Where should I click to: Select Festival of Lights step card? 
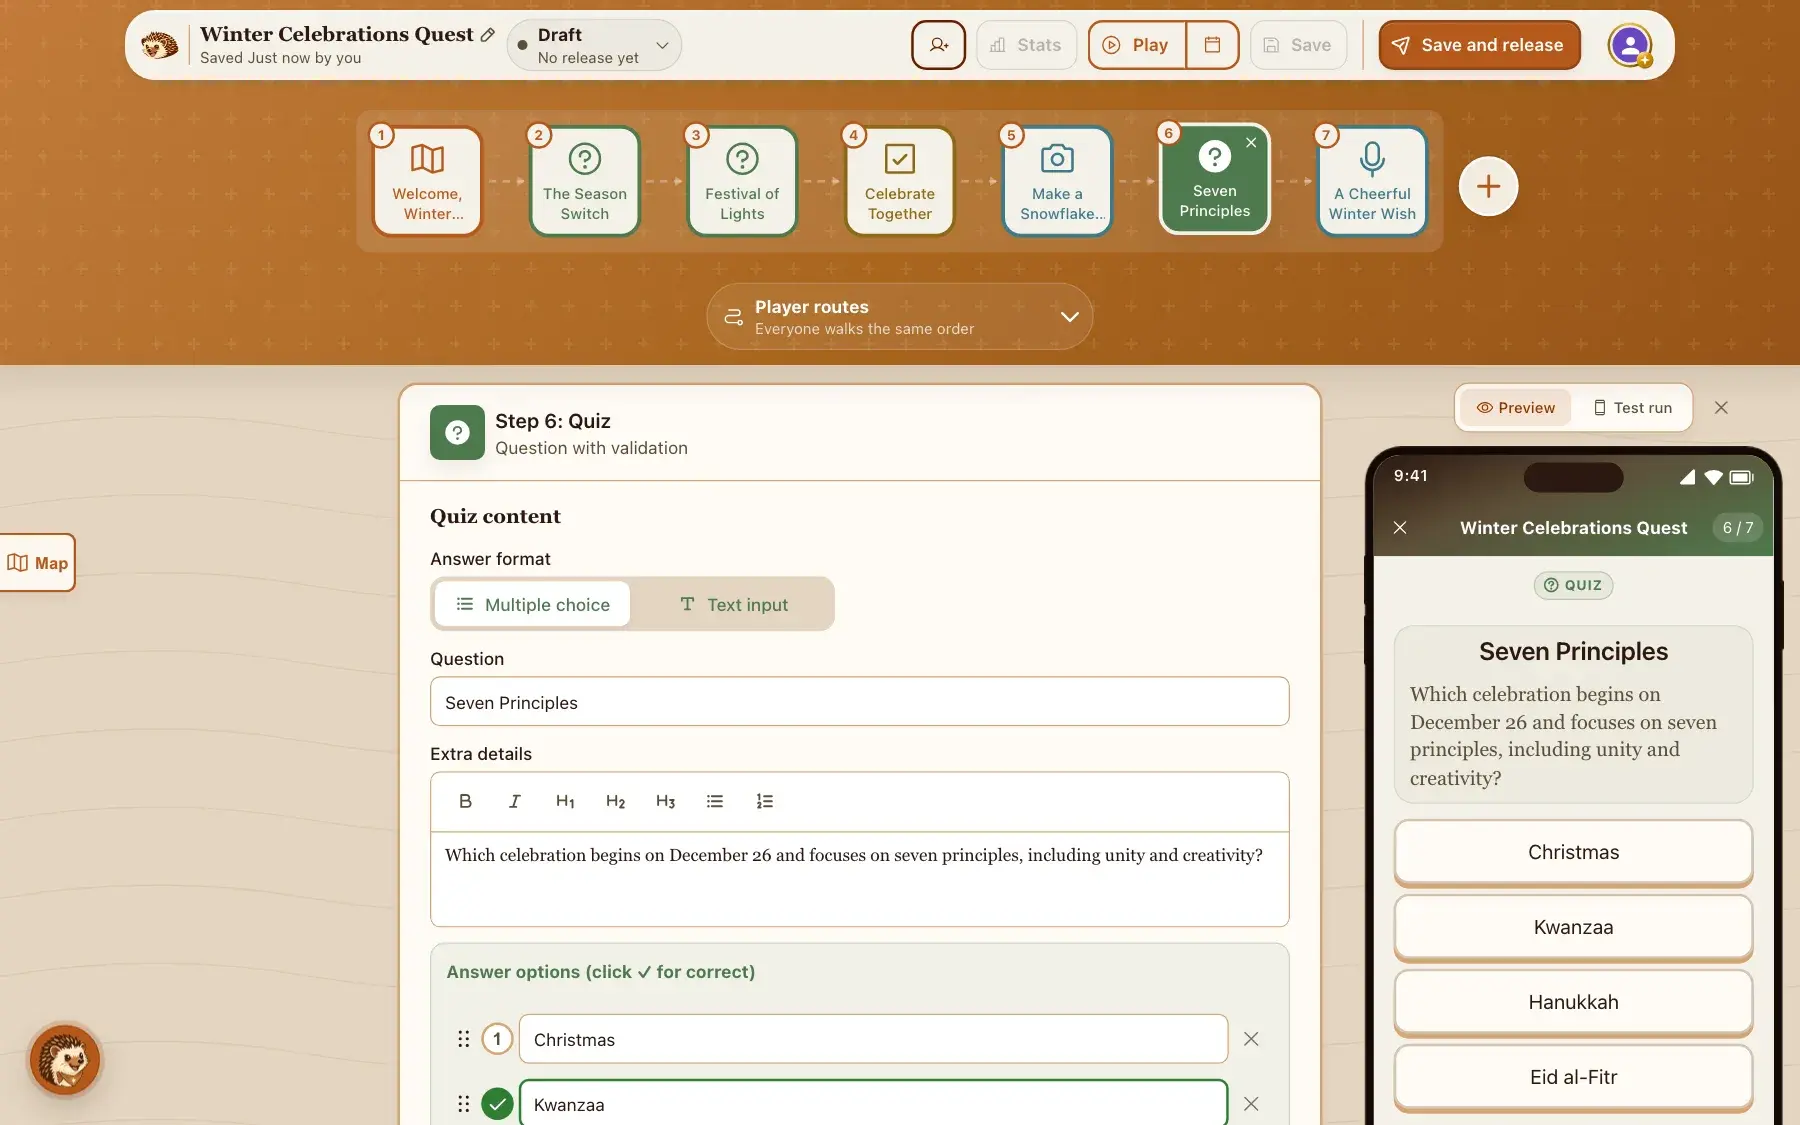[742, 182]
